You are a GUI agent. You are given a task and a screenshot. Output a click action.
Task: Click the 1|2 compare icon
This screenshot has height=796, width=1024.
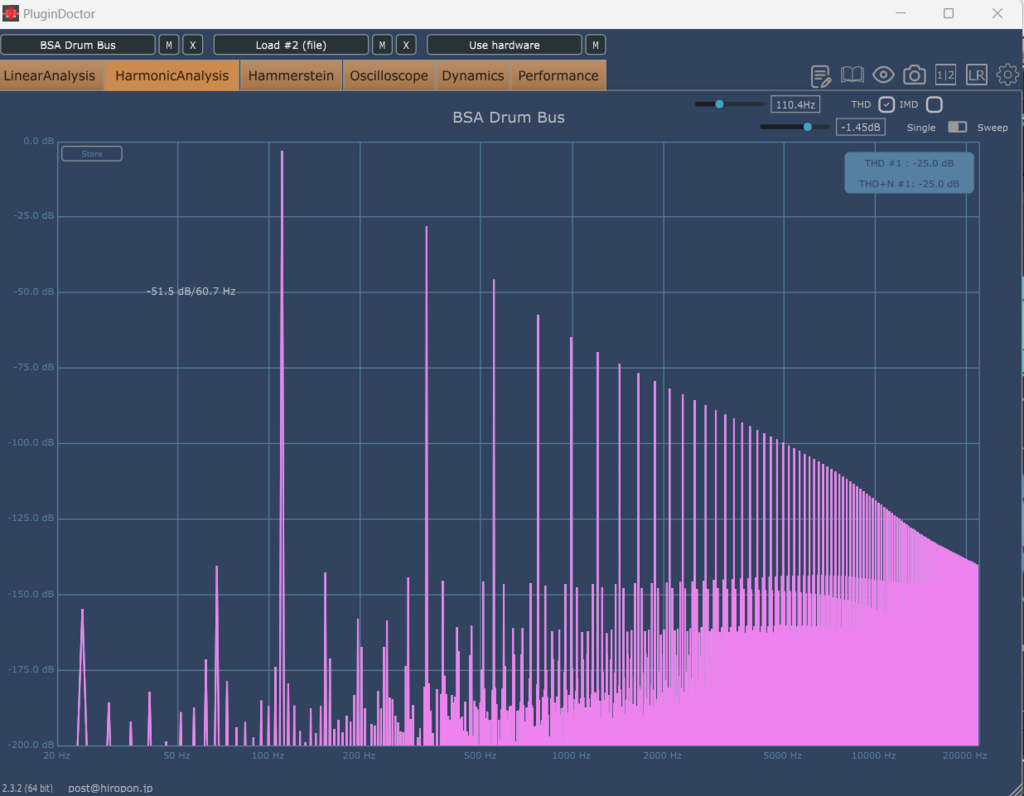(x=946, y=75)
